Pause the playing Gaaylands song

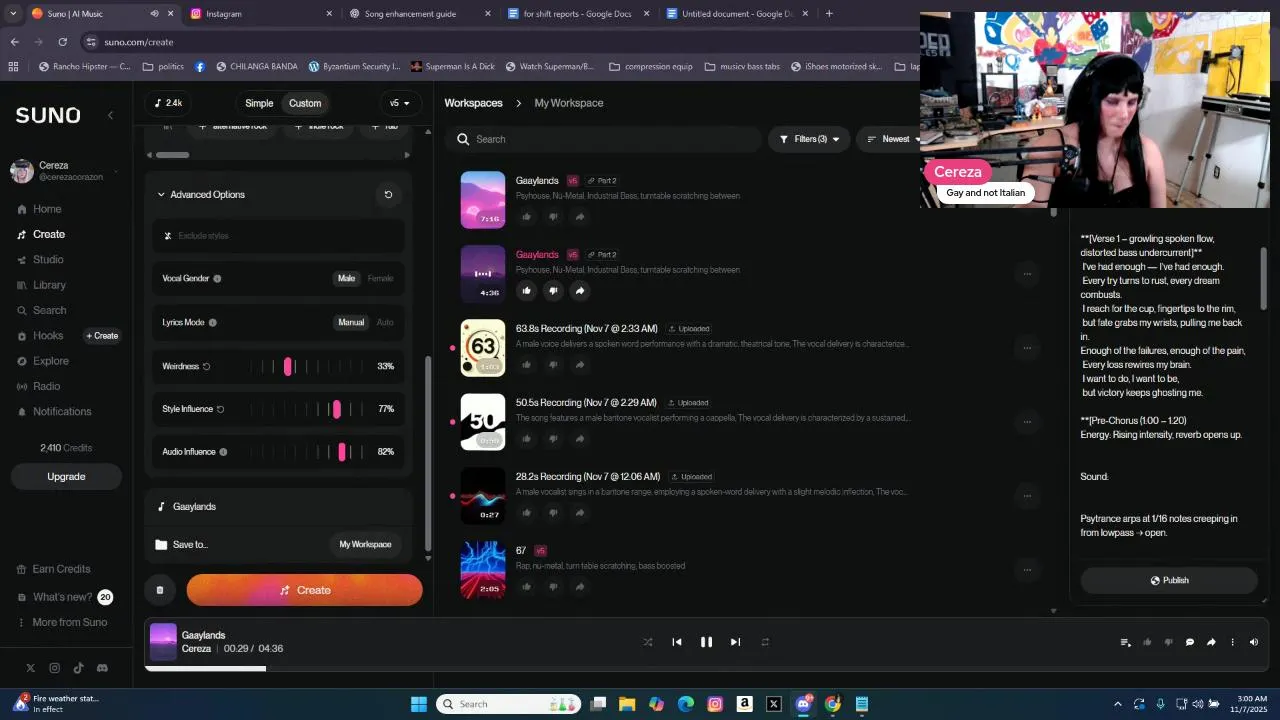(x=706, y=642)
